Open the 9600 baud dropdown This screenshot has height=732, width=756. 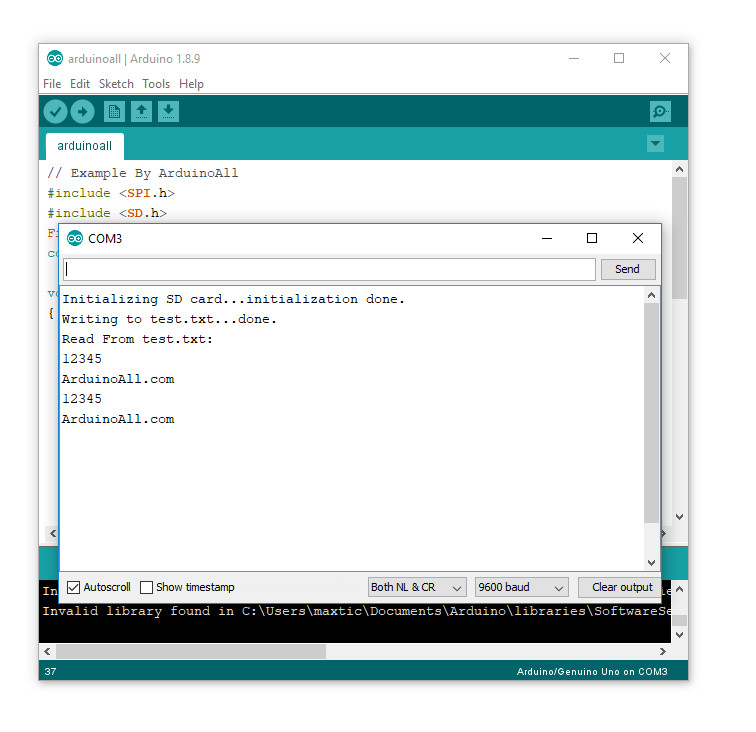[x=522, y=587]
